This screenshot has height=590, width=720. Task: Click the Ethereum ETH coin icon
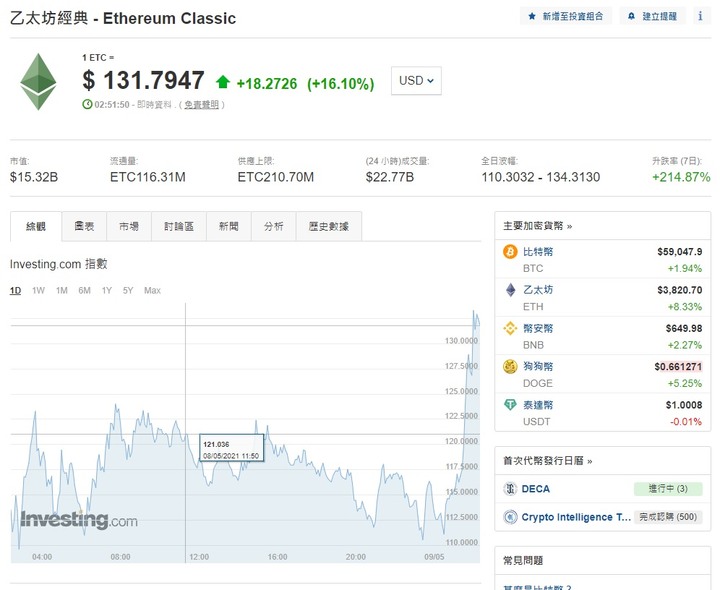pos(510,290)
